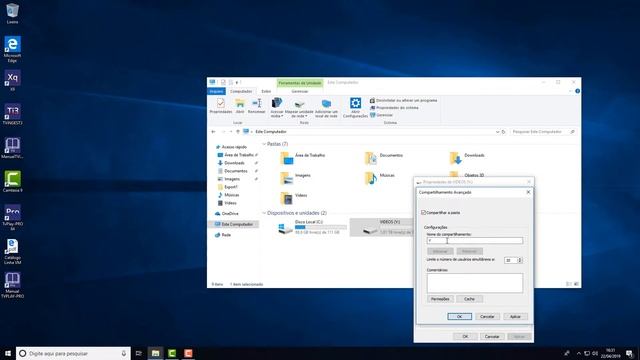Open Task View on the taskbar
Screen dimensions: 640x360
139,353
